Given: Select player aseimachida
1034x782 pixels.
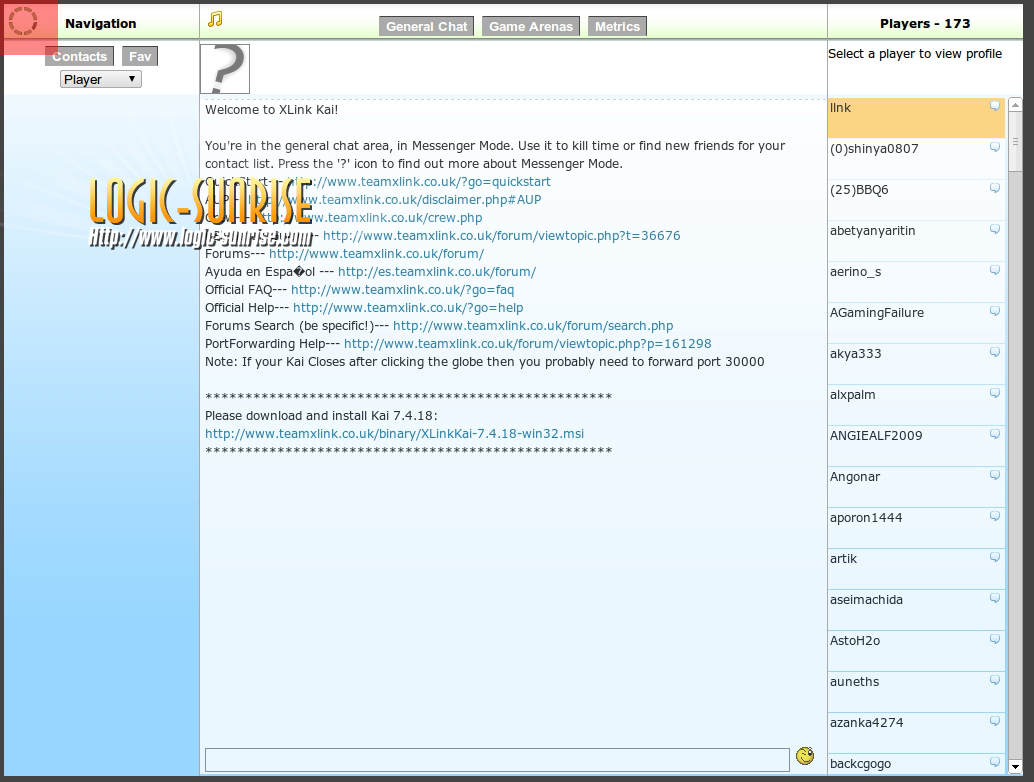Looking at the screenshot, I should point(917,610).
